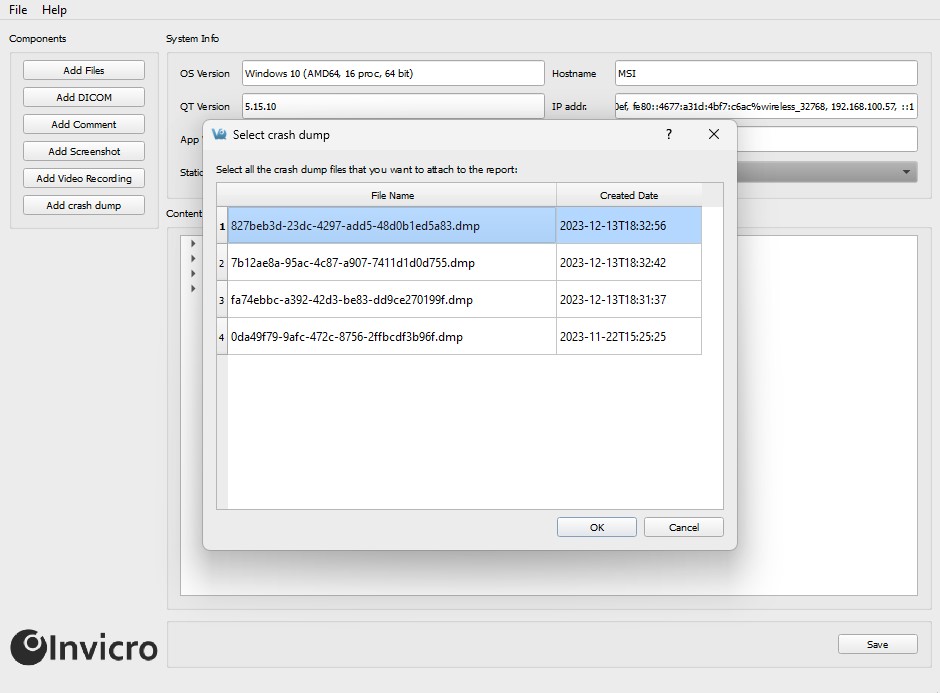The width and height of the screenshot is (940, 693).
Task: Expand the first tree item in Content panel
Action: [x=193, y=243]
